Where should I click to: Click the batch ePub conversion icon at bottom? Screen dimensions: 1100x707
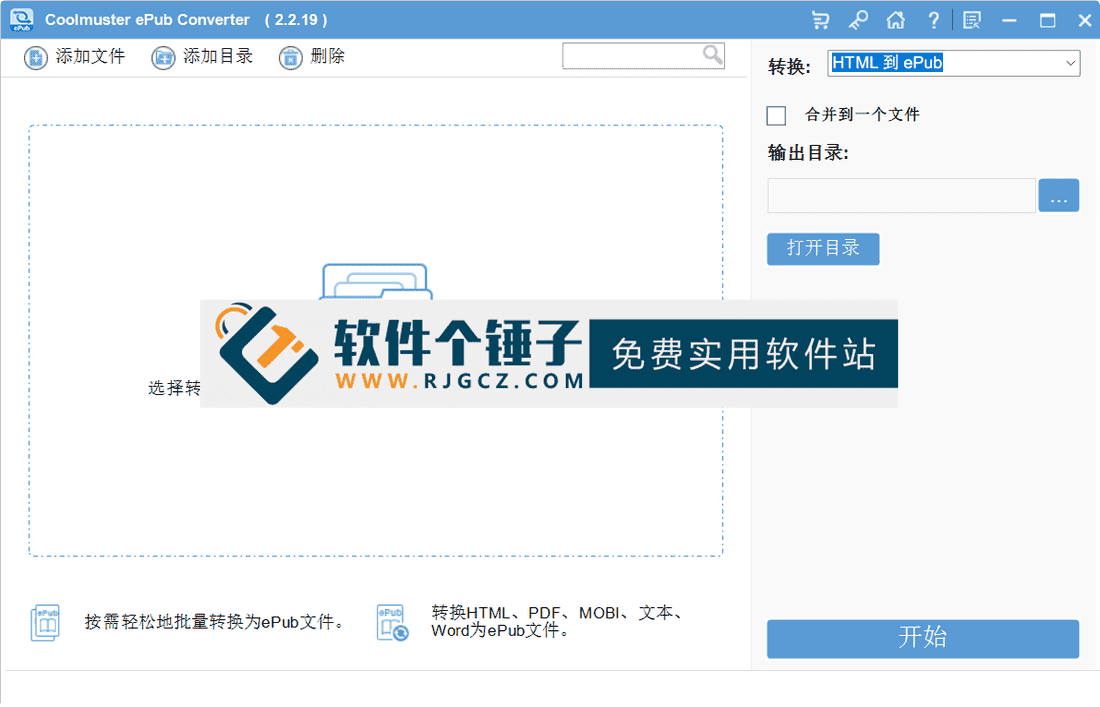[x=44, y=621]
